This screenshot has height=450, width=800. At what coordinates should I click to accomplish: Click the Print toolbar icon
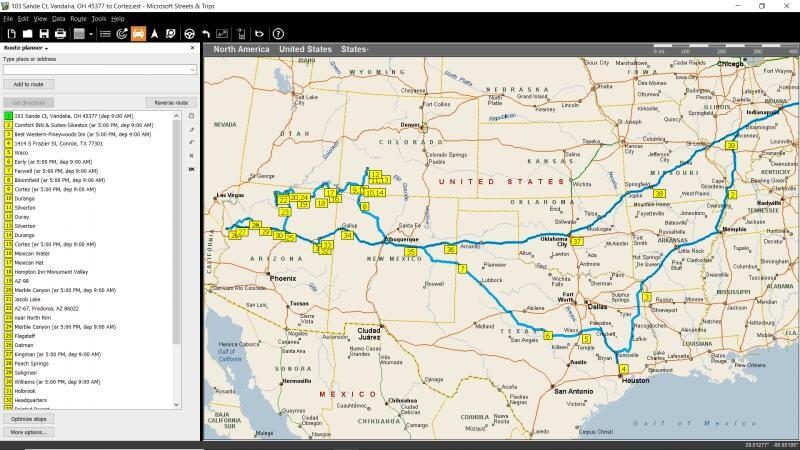(x=60, y=34)
